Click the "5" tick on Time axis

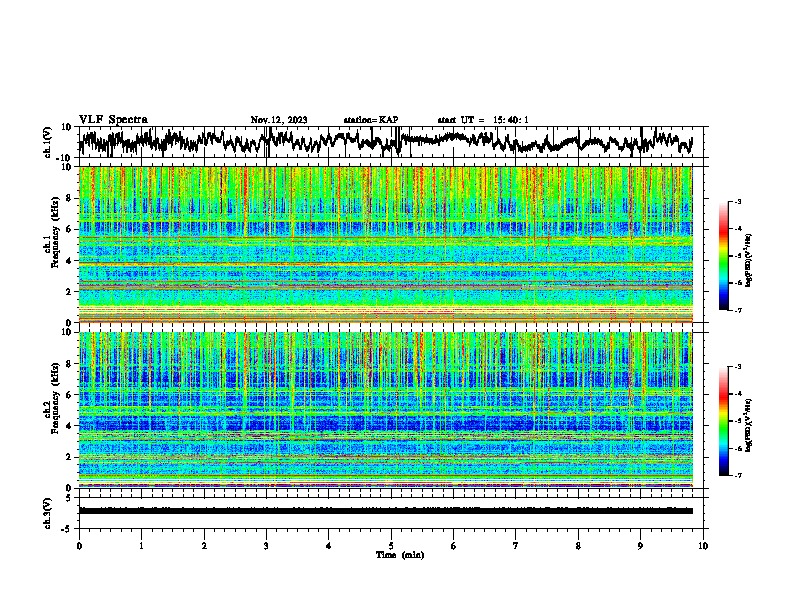click(x=391, y=546)
